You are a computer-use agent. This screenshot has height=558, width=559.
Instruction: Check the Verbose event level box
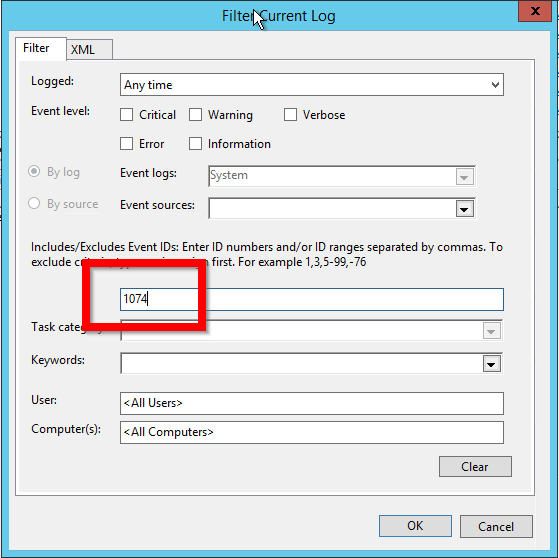(x=290, y=115)
